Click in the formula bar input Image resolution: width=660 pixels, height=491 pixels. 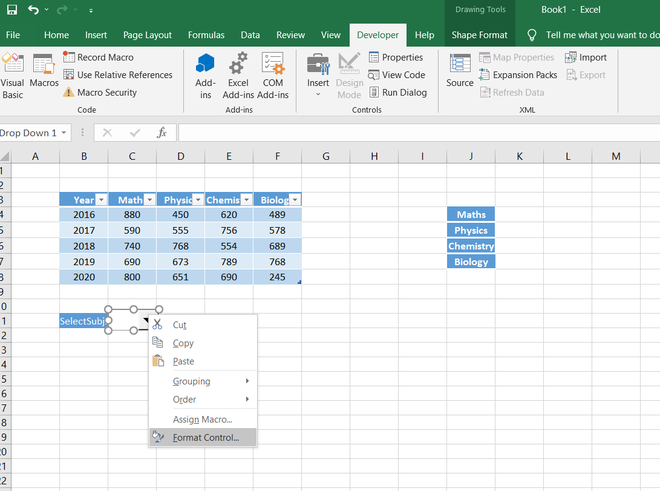coord(400,132)
